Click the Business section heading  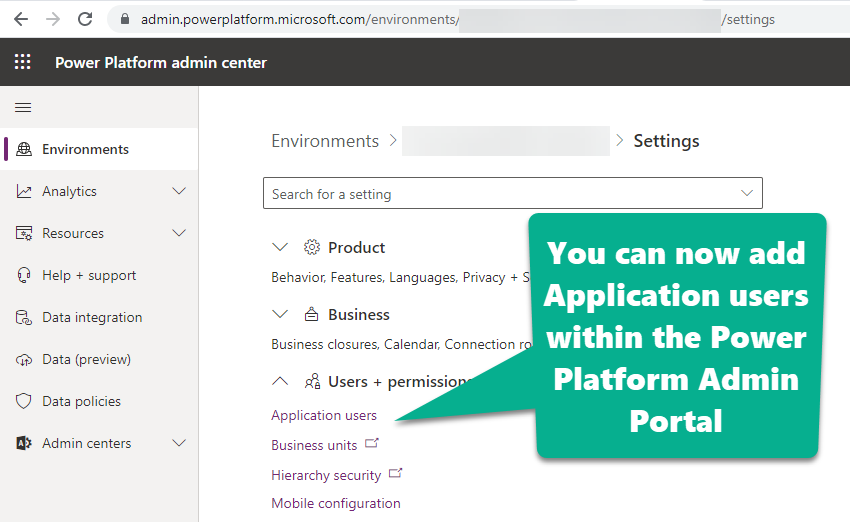click(x=358, y=314)
